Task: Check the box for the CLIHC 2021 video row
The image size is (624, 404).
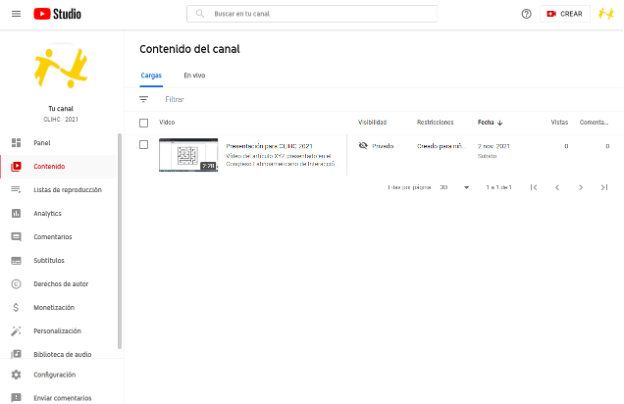Action: pos(144,144)
